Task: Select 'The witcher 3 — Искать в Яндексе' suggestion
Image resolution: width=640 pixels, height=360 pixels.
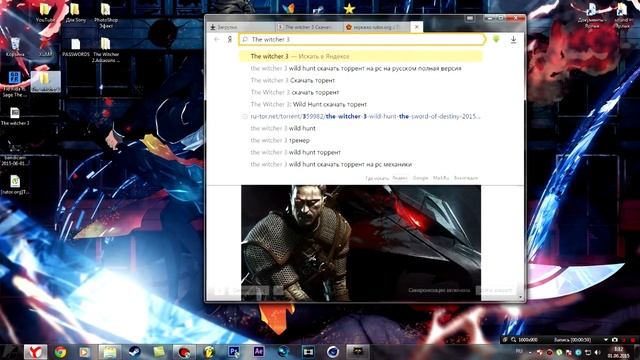Action: pyautogui.click(x=360, y=56)
